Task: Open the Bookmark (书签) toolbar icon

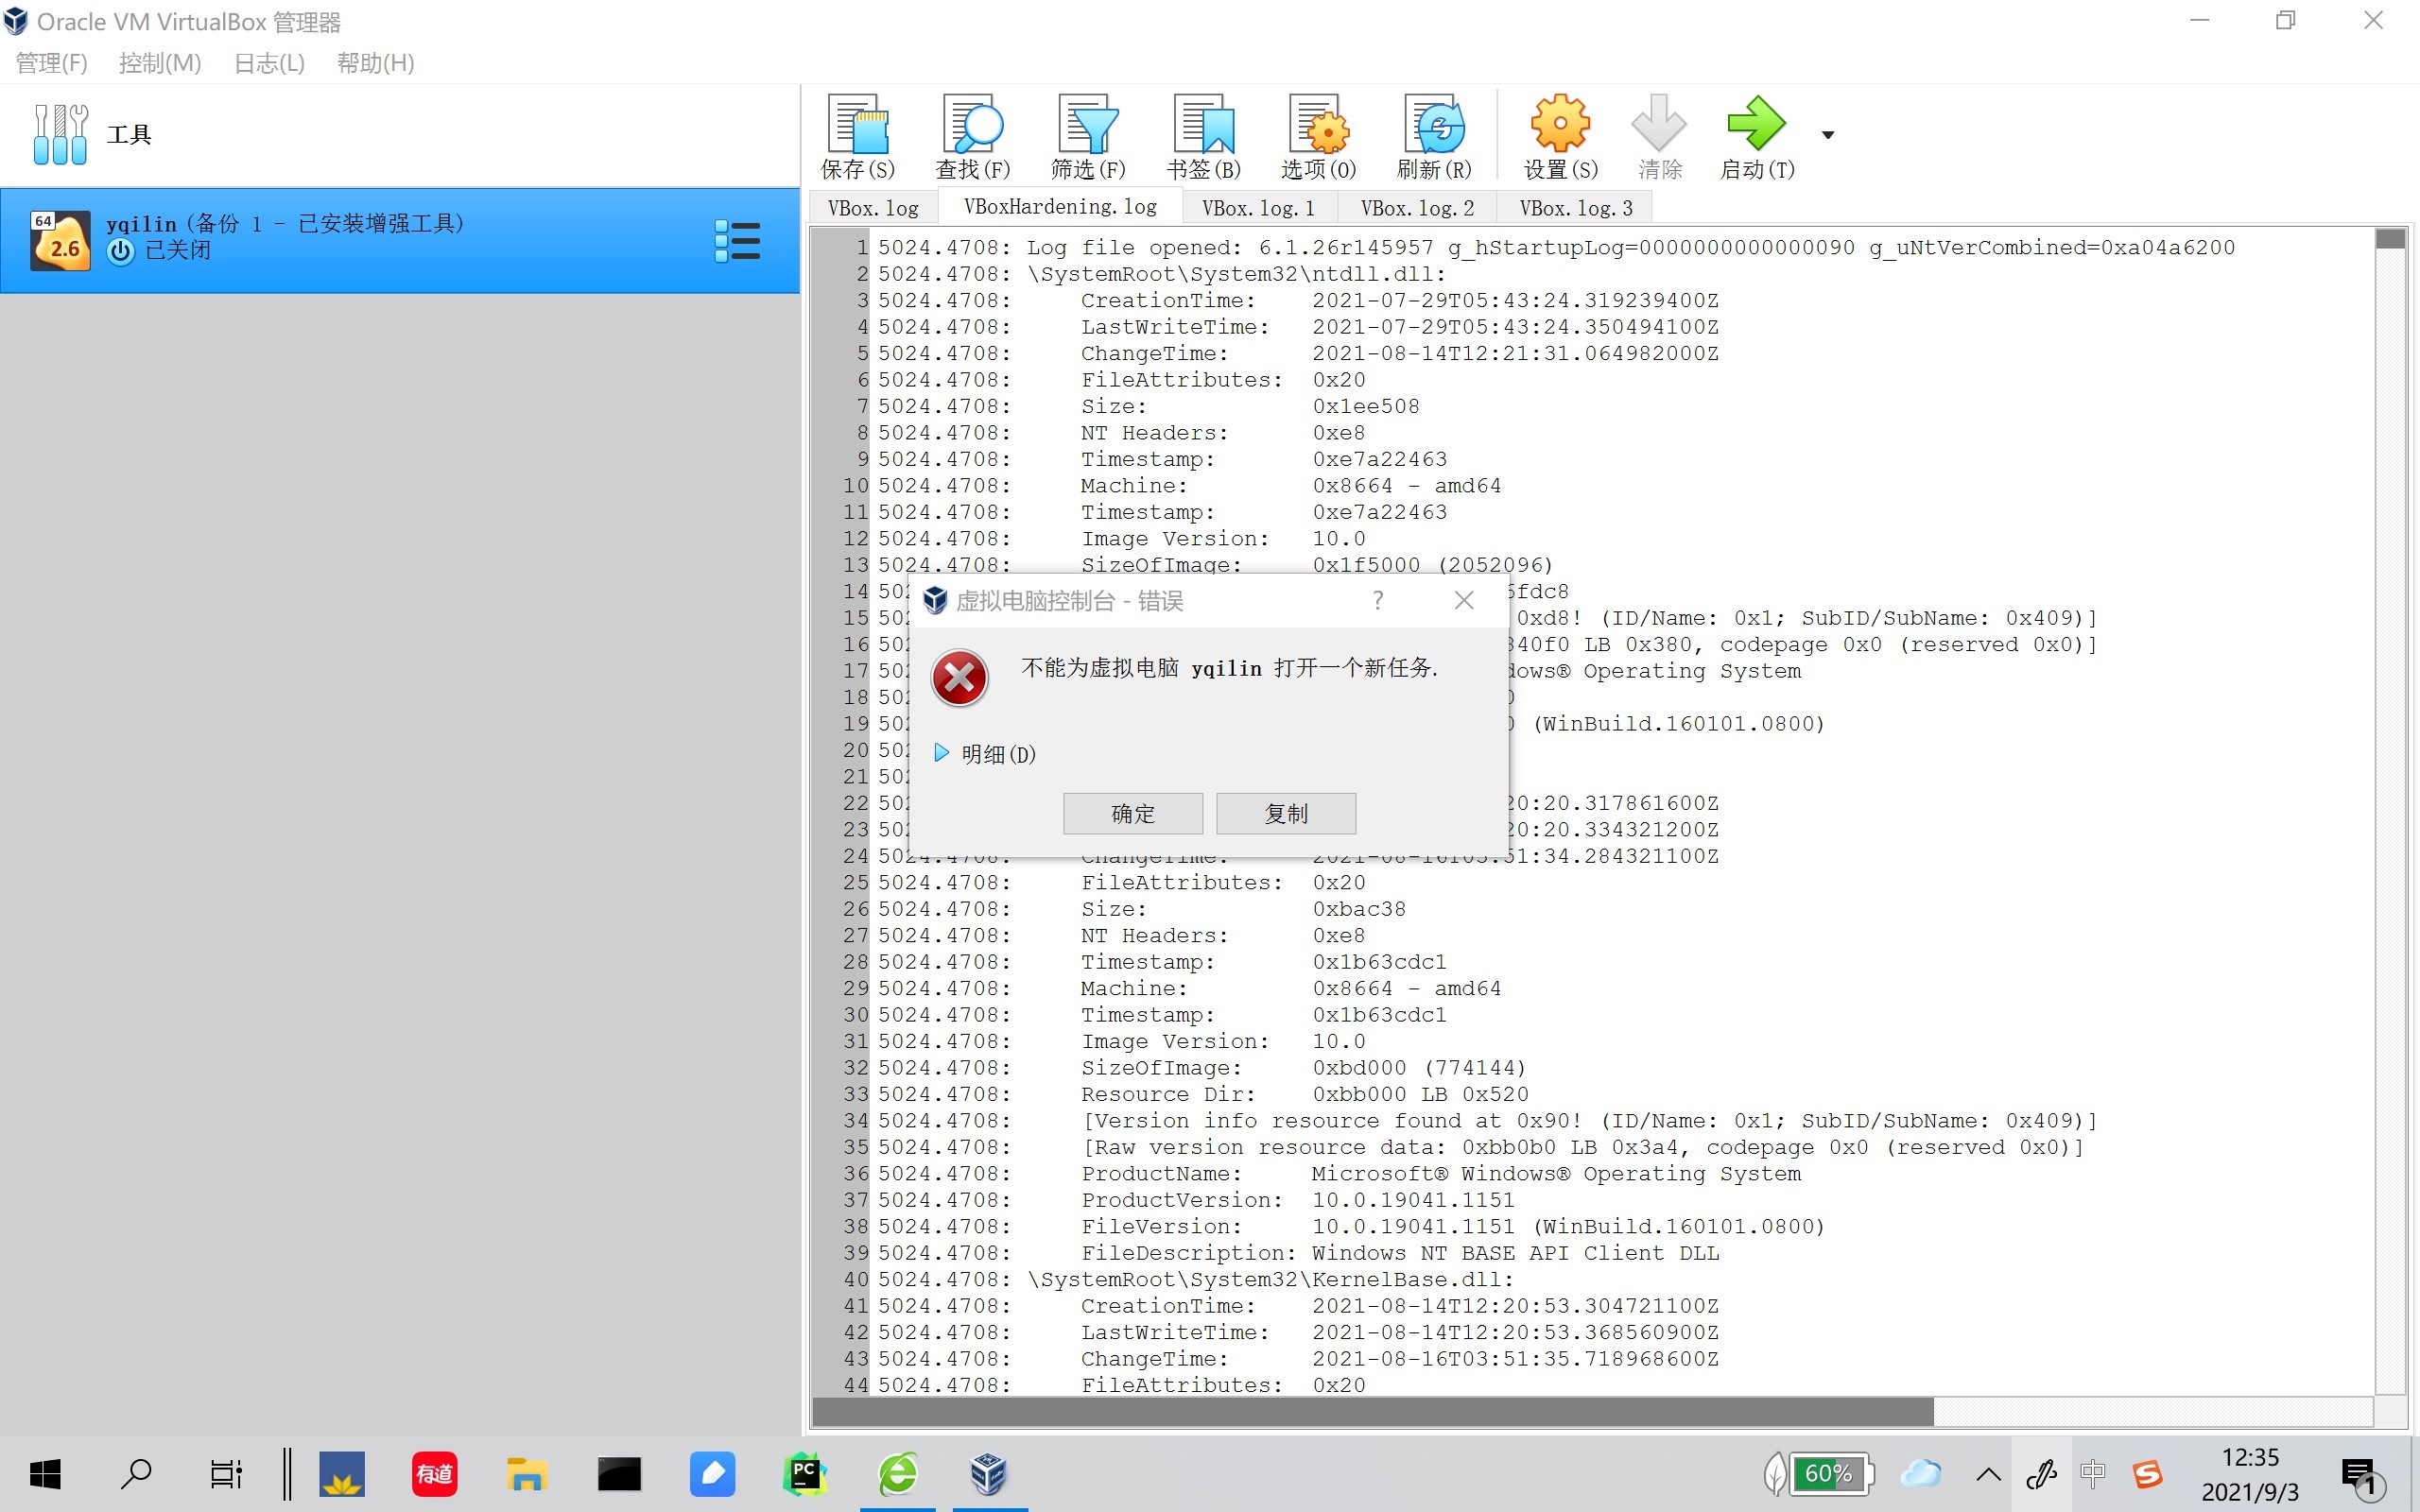Action: [x=1203, y=137]
